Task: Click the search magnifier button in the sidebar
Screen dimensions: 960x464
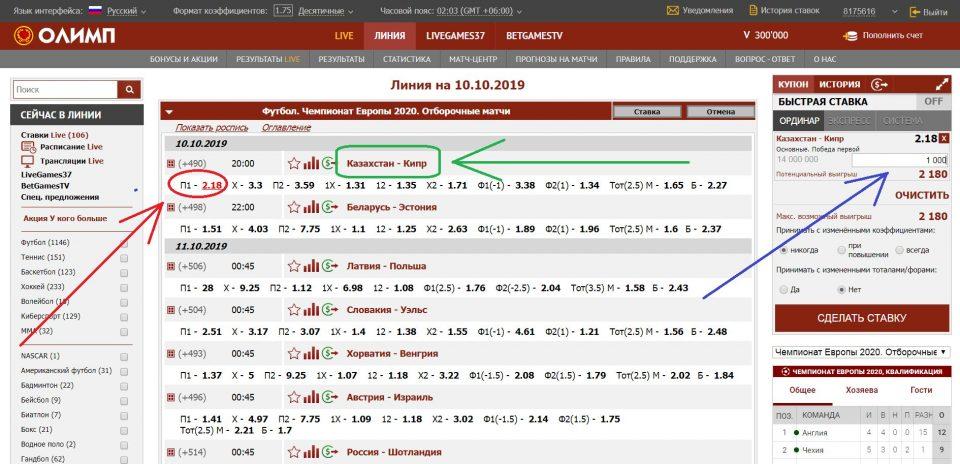Action: (x=129, y=90)
